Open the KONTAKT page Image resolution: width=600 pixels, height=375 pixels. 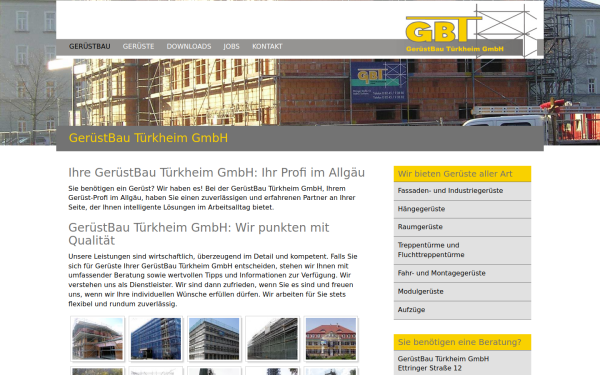(x=267, y=46)
